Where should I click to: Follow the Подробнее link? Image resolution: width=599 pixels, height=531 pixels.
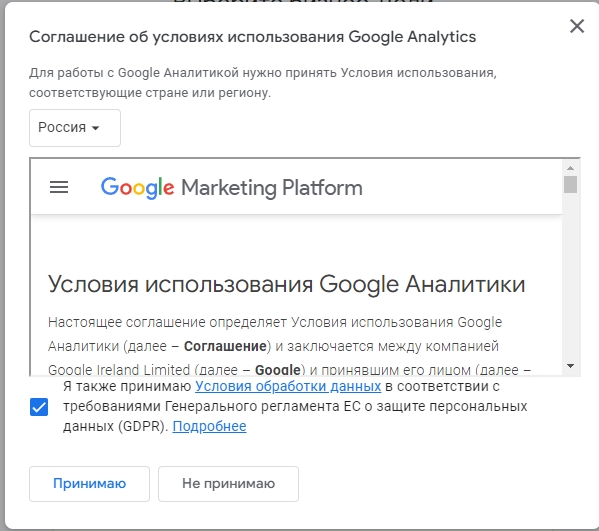pos(209,426)
